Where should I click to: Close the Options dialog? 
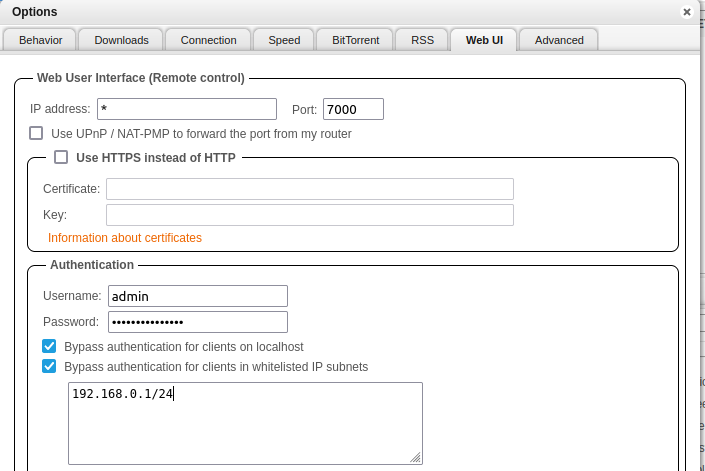tap(687, 12)
